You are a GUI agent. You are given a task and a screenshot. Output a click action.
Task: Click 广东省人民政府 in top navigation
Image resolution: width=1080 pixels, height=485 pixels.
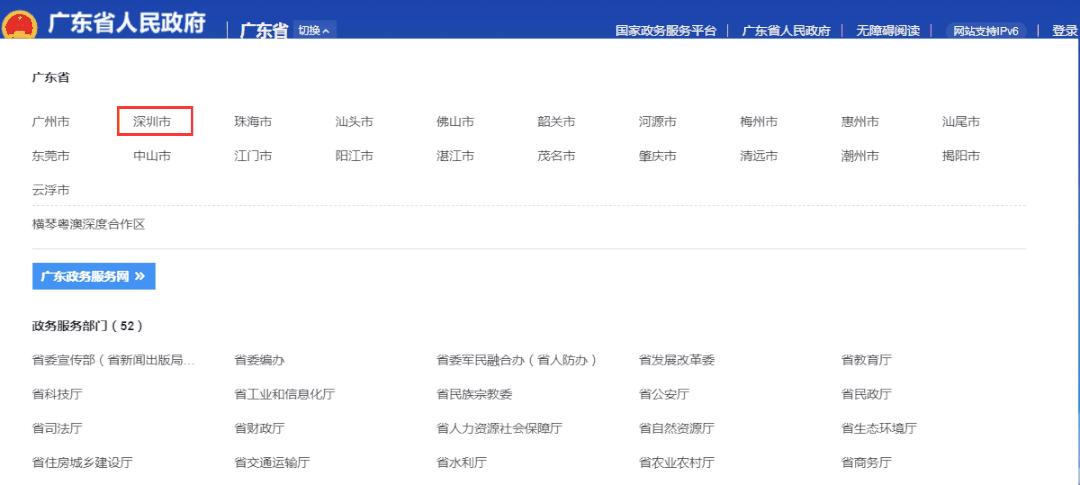[786, 31]
